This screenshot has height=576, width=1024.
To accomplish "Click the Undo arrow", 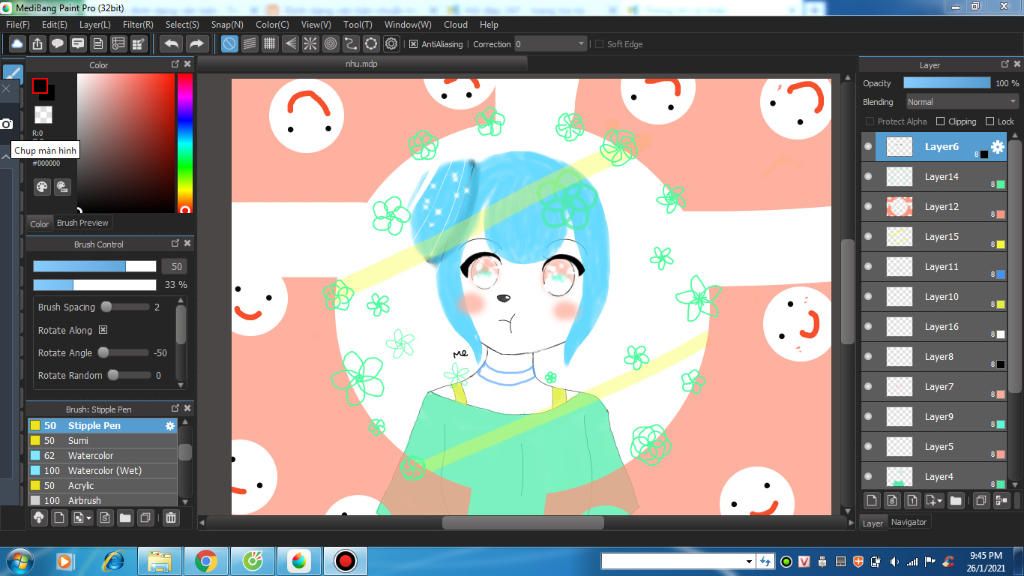I will 171,44.
